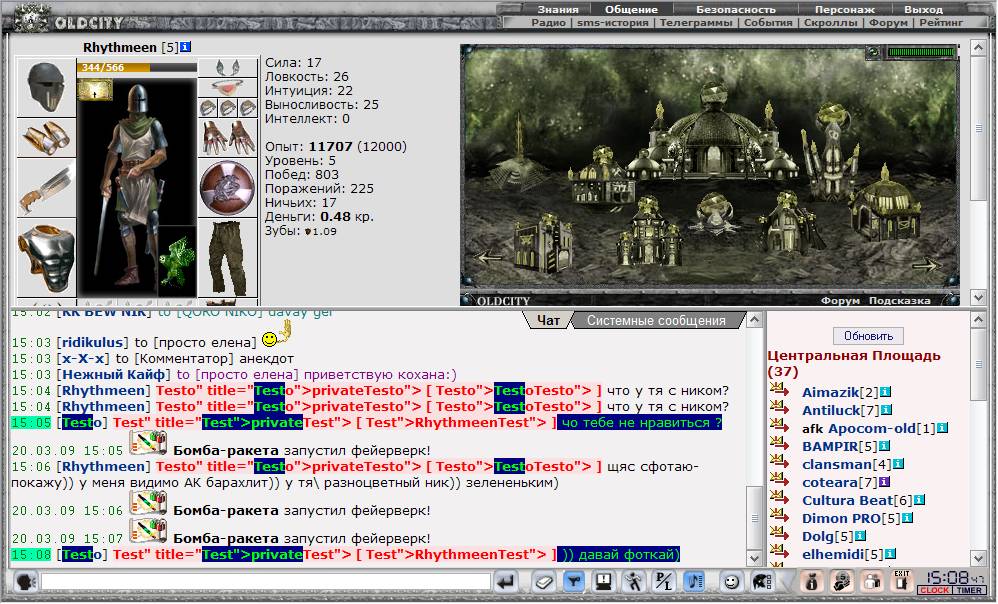This screenshot has width=998, height=604.
Task: Click the 344/566 health bar
Action: click(x=137, y=67)
